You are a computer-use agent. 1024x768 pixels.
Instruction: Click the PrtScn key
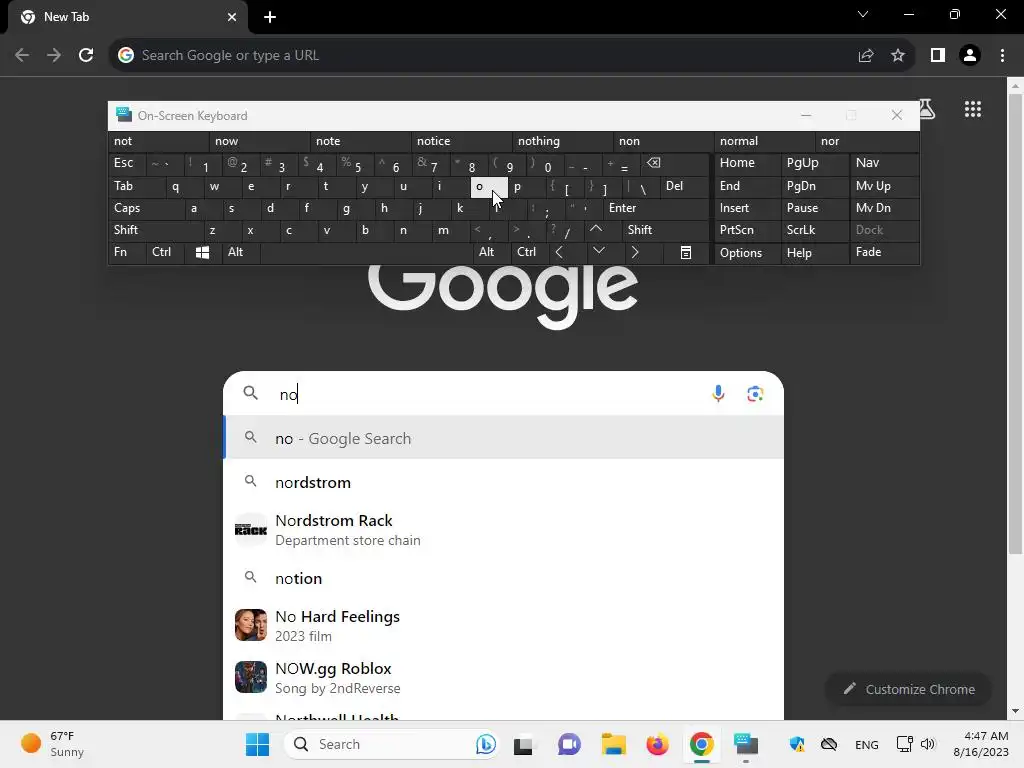click(x=748, y=230)
